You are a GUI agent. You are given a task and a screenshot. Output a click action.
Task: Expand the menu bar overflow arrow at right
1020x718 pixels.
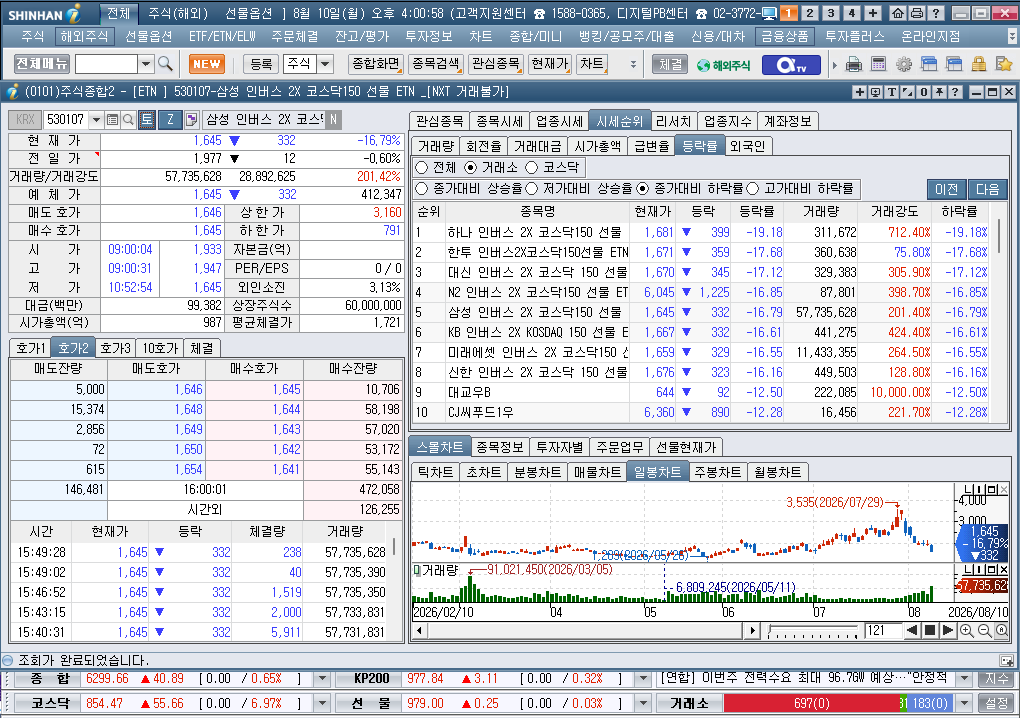1012,36
